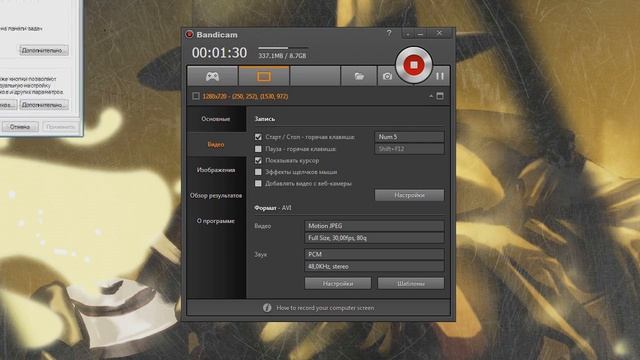Image resolution: width=640 pixels, height=360 pixels.
Task: Click the blank mode tab beside the screen mode
Action: pyautogui.click(x=315, y=76)
